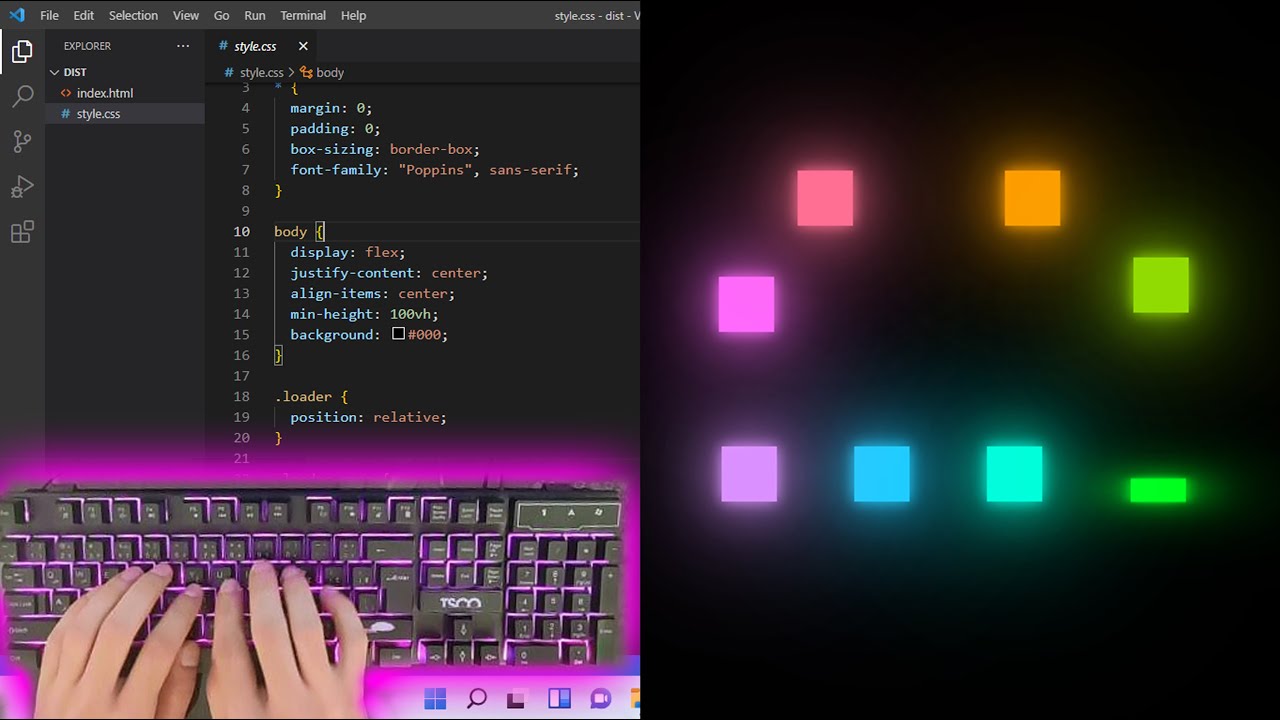Click 'align-items: center;' code line
This screenshot has width=1280, height=720.
click(x=373, y=294)
